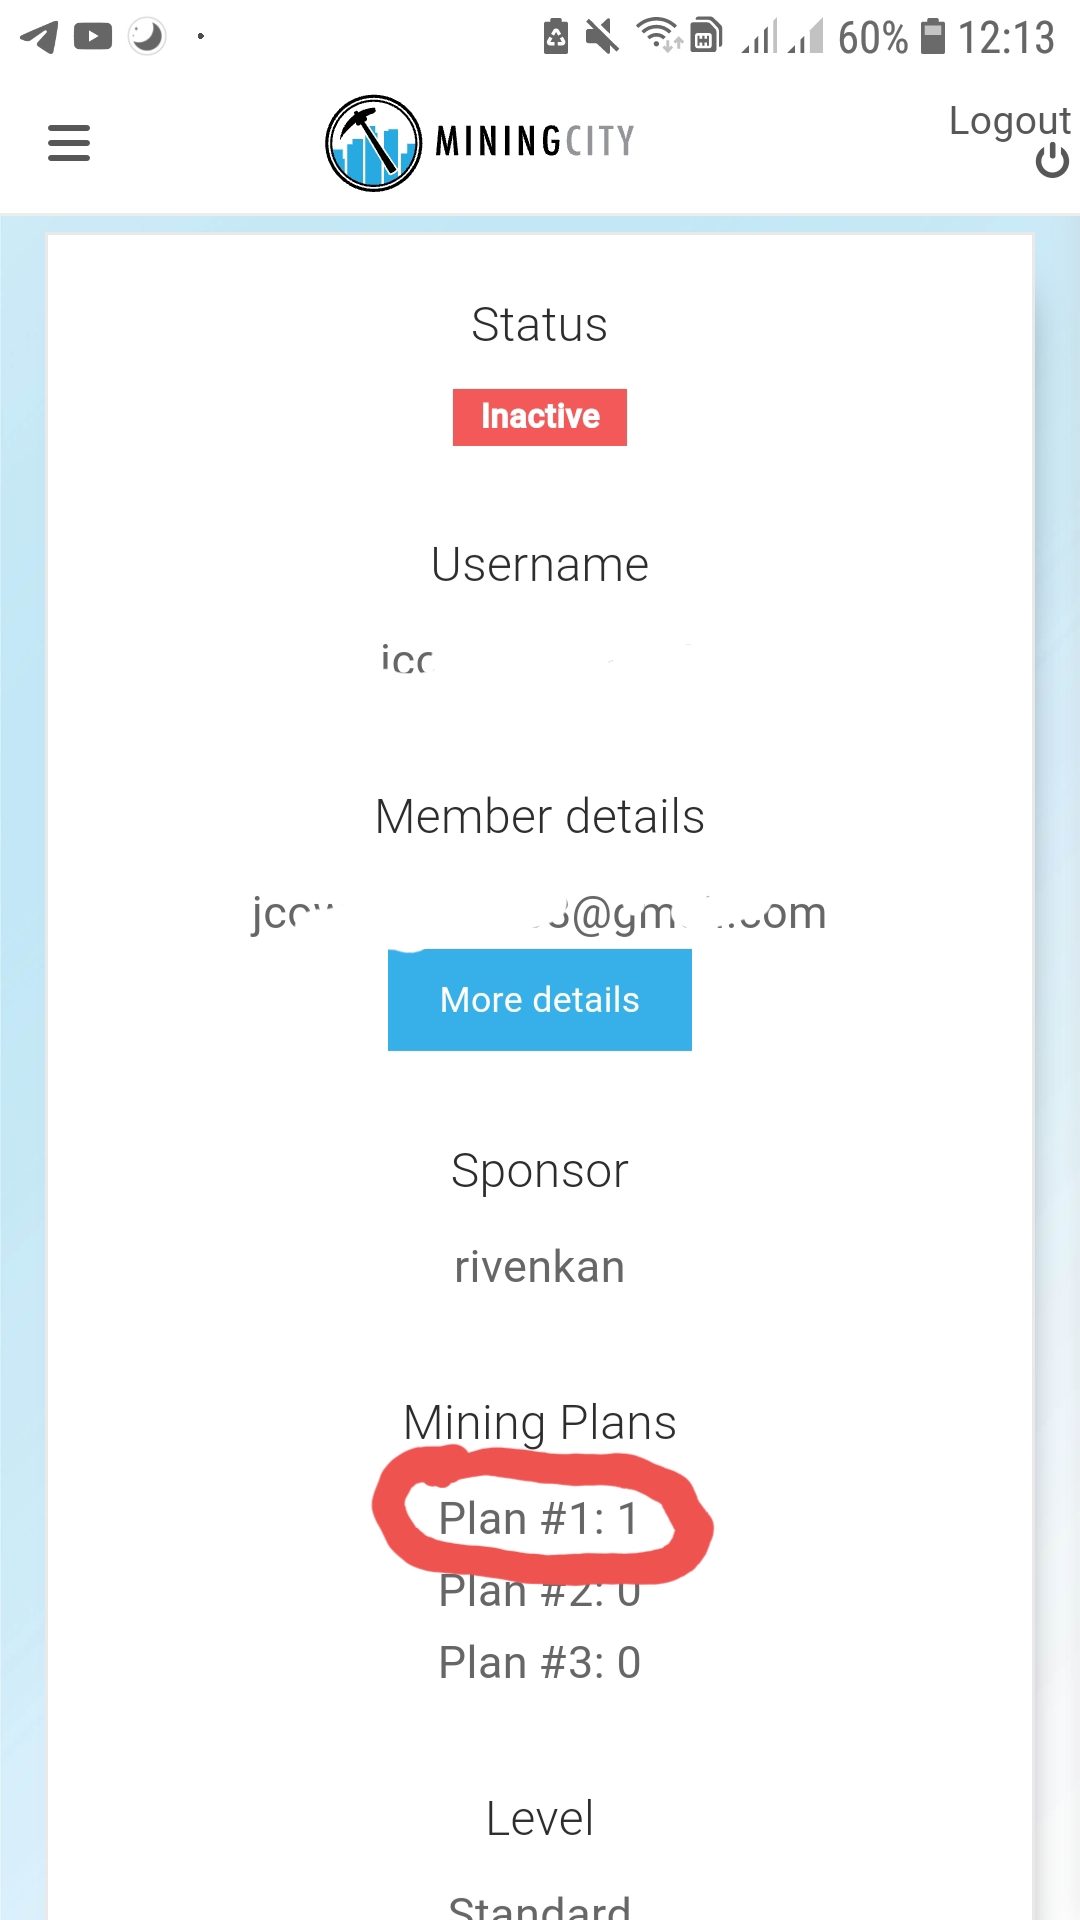Image resolution: width=1080 pixels, height=1920 pixels.
Task: Tap the sponsor name rivenkan
Action: 540,1267
